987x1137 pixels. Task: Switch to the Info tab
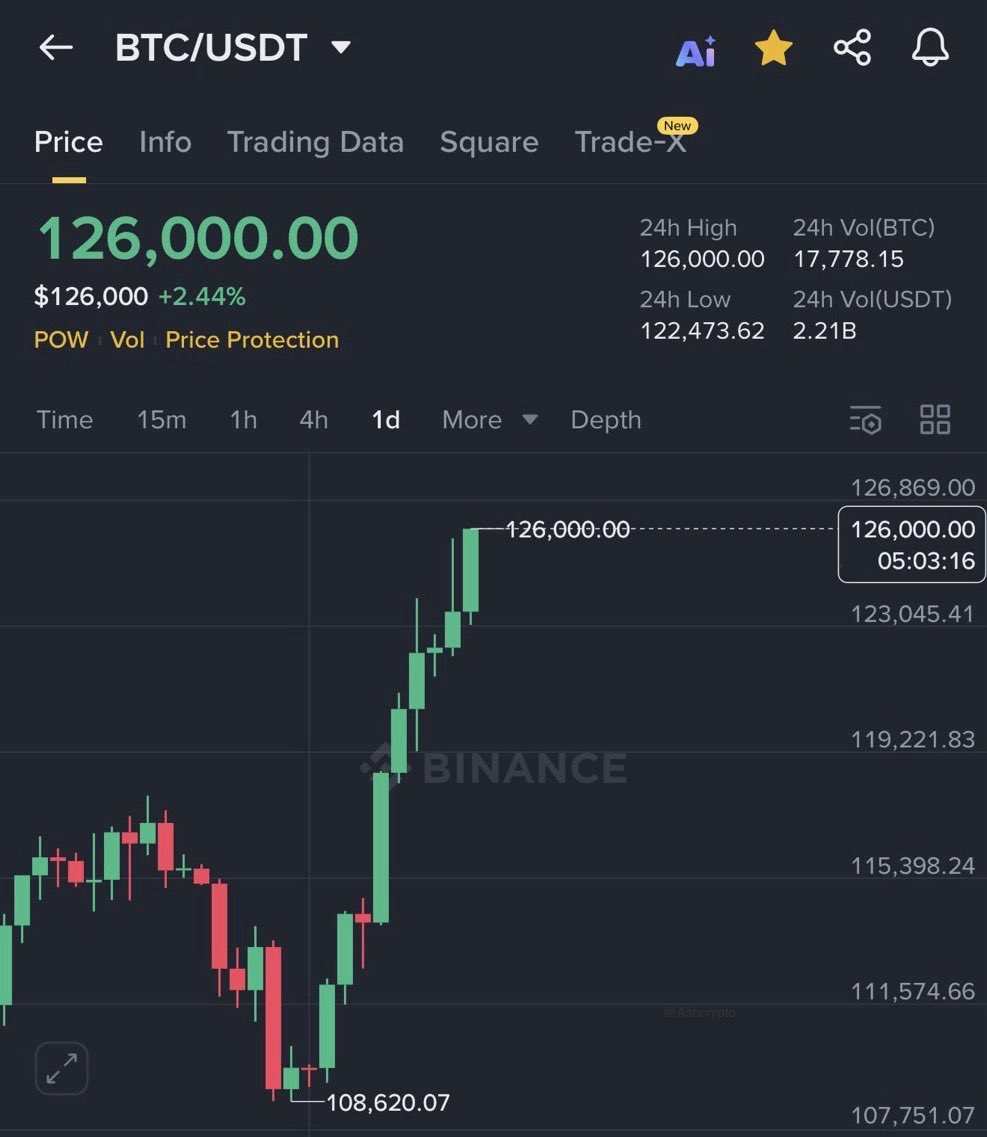click(165, 142)
